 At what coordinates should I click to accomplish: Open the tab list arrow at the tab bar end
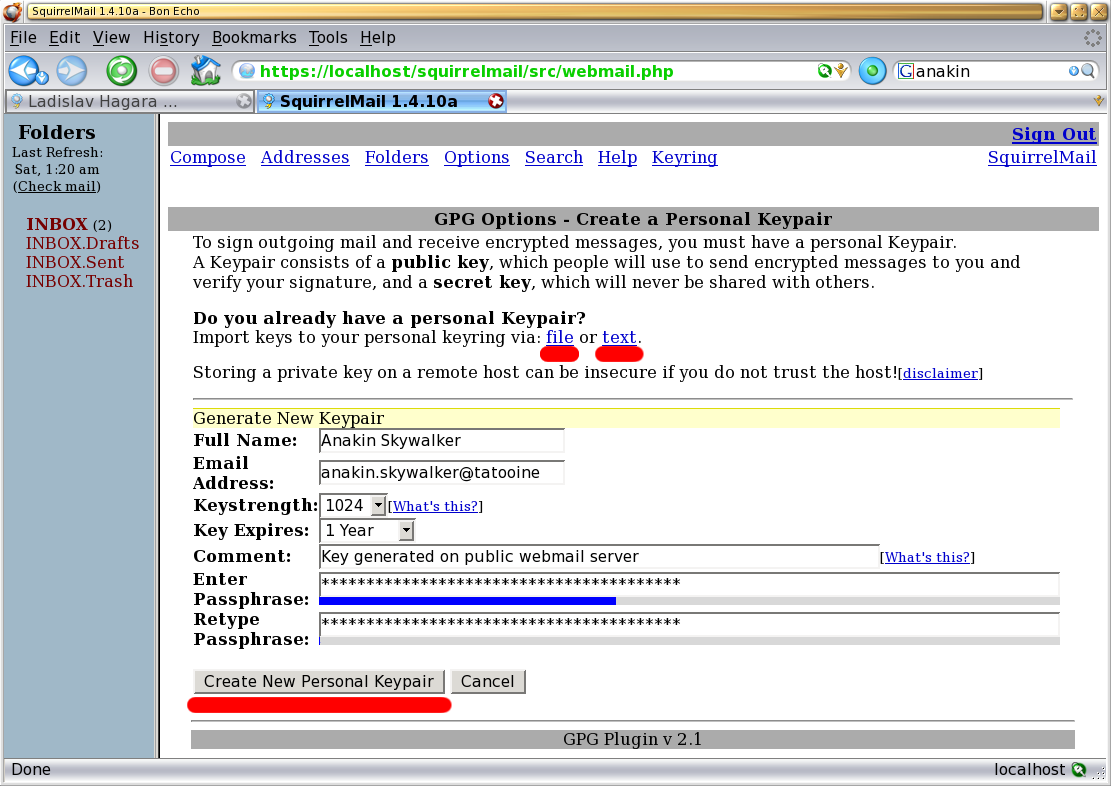pos(1098,101)
